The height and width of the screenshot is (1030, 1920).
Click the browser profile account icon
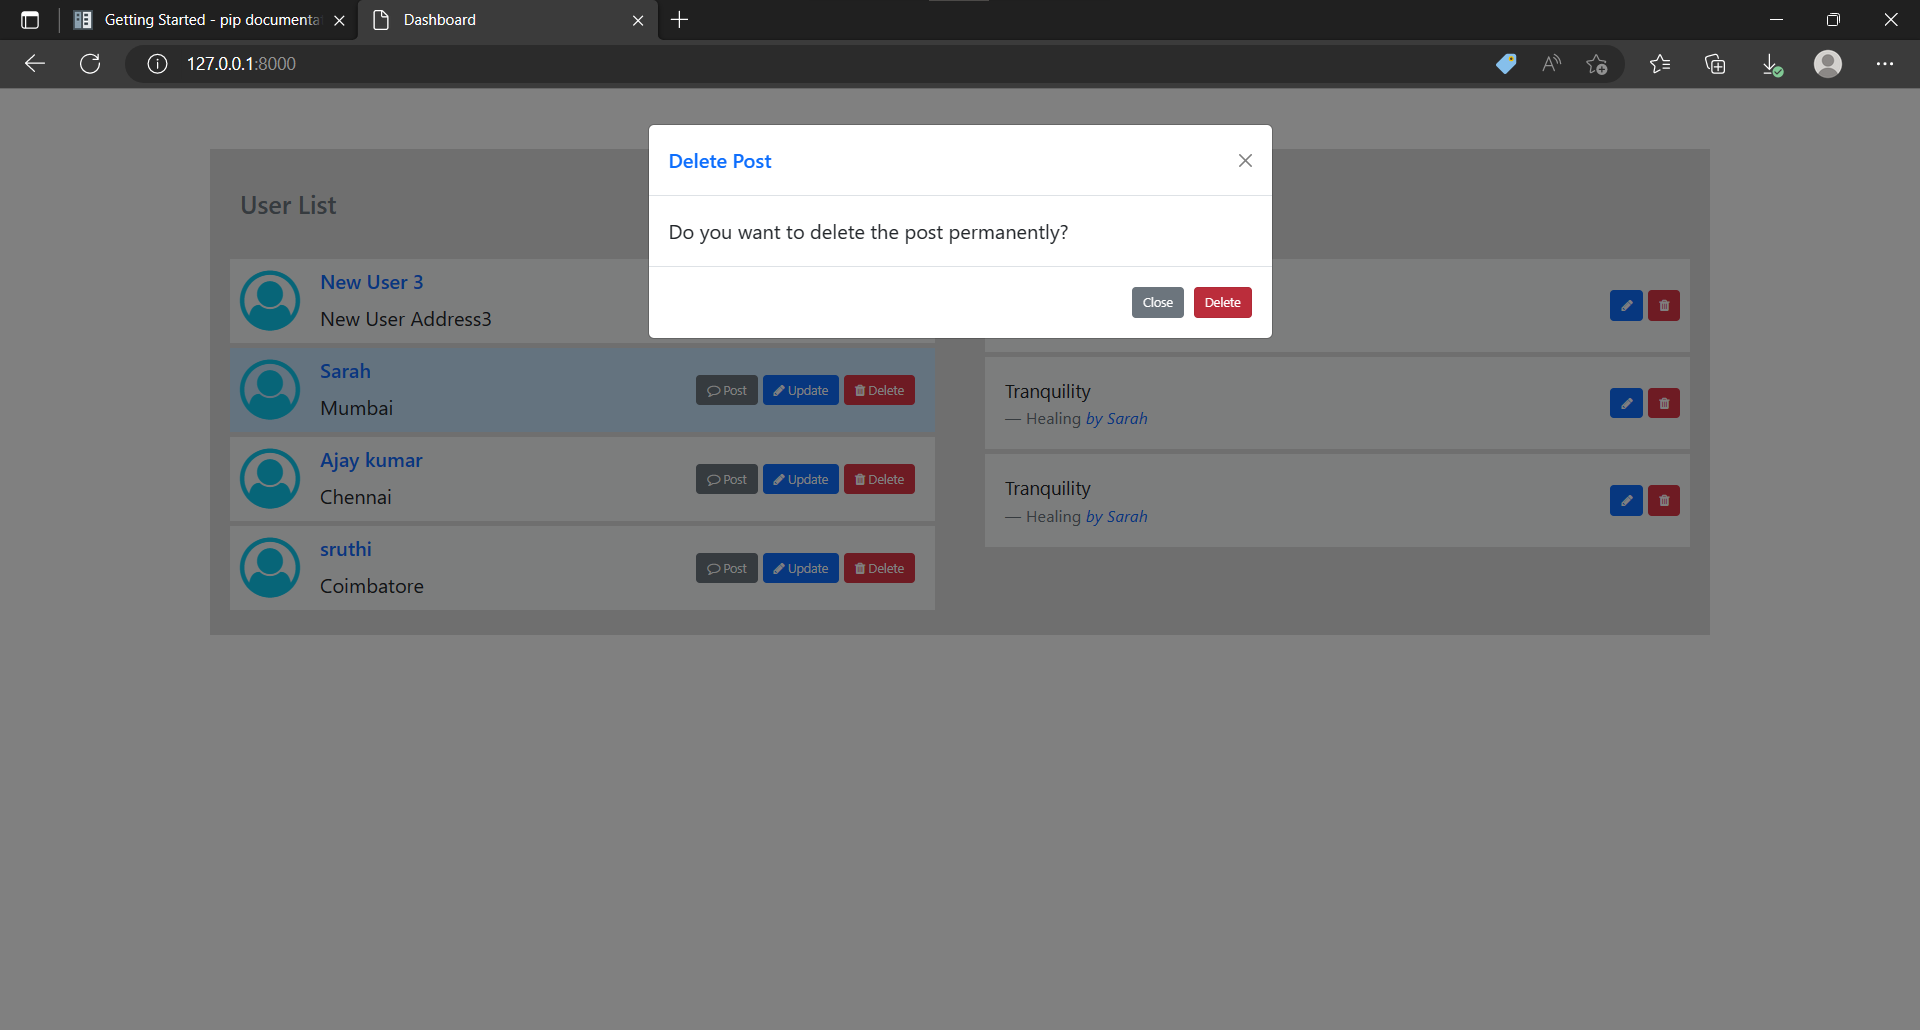[x=1828, y=63]
